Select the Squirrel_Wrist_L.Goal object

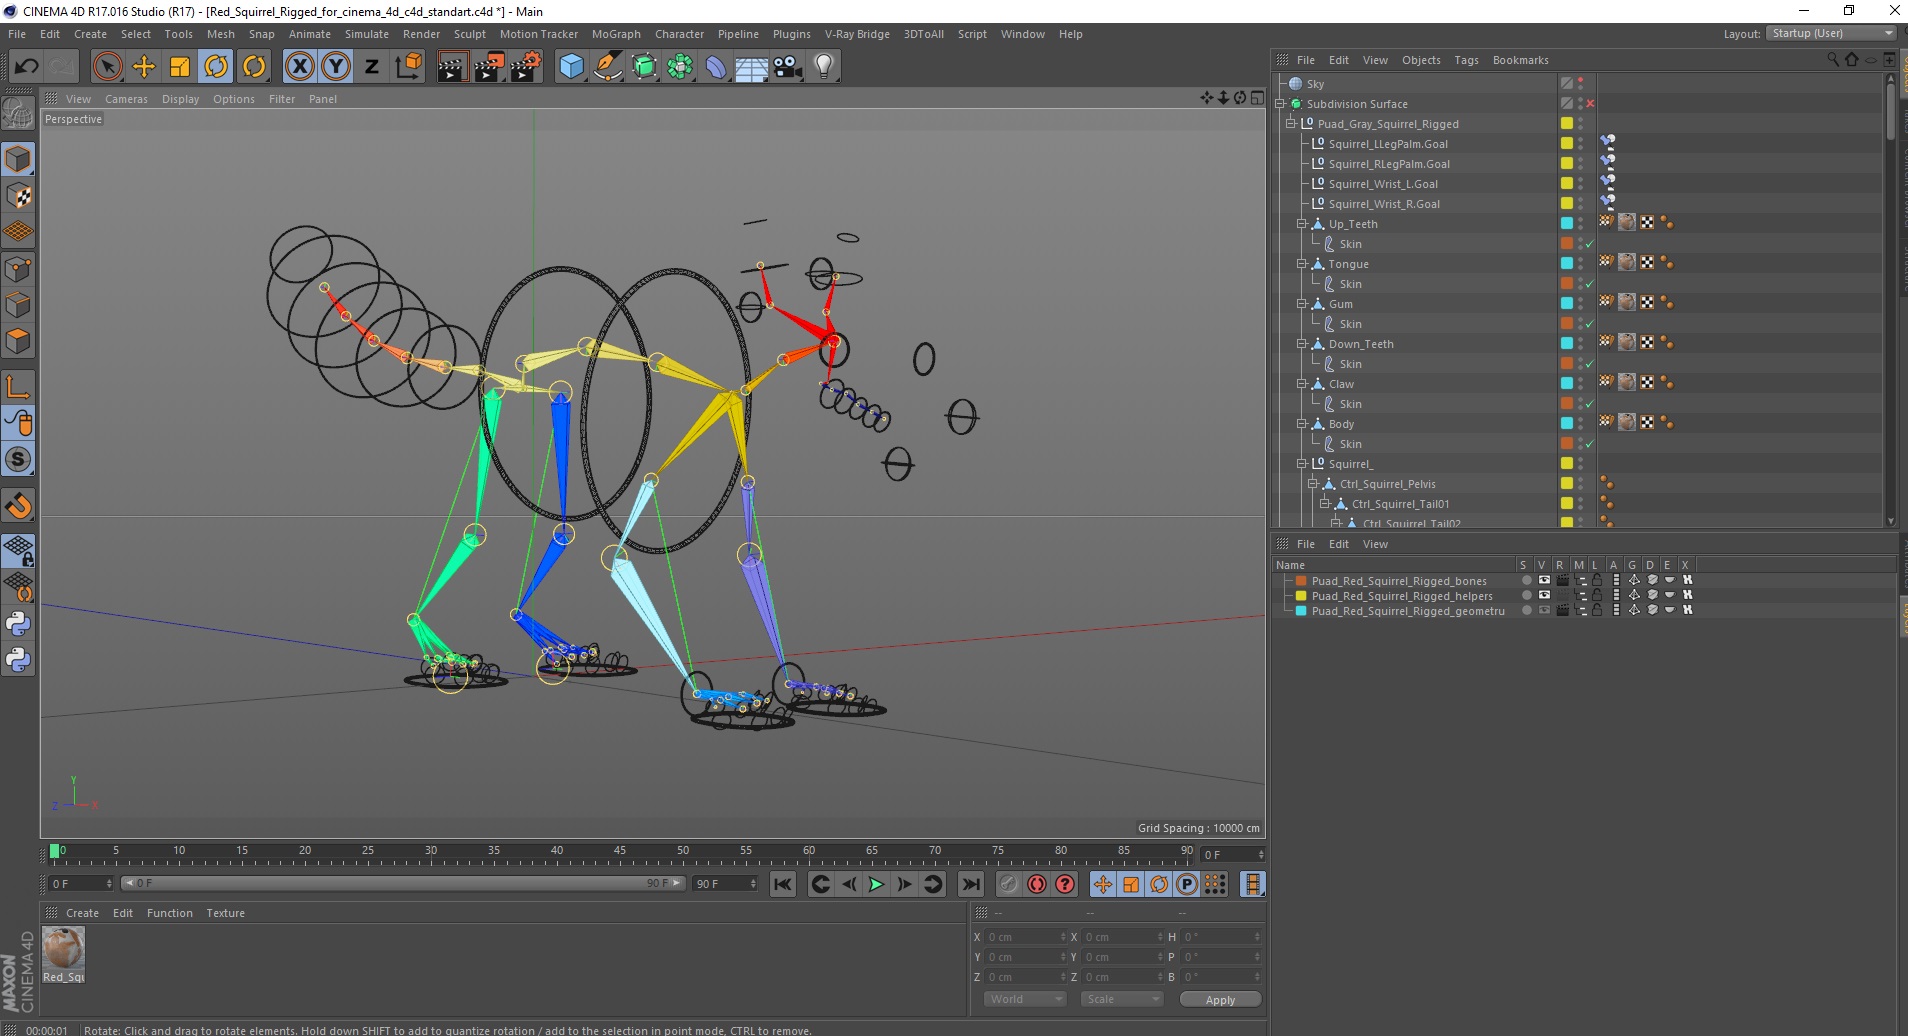[1382, 184]
